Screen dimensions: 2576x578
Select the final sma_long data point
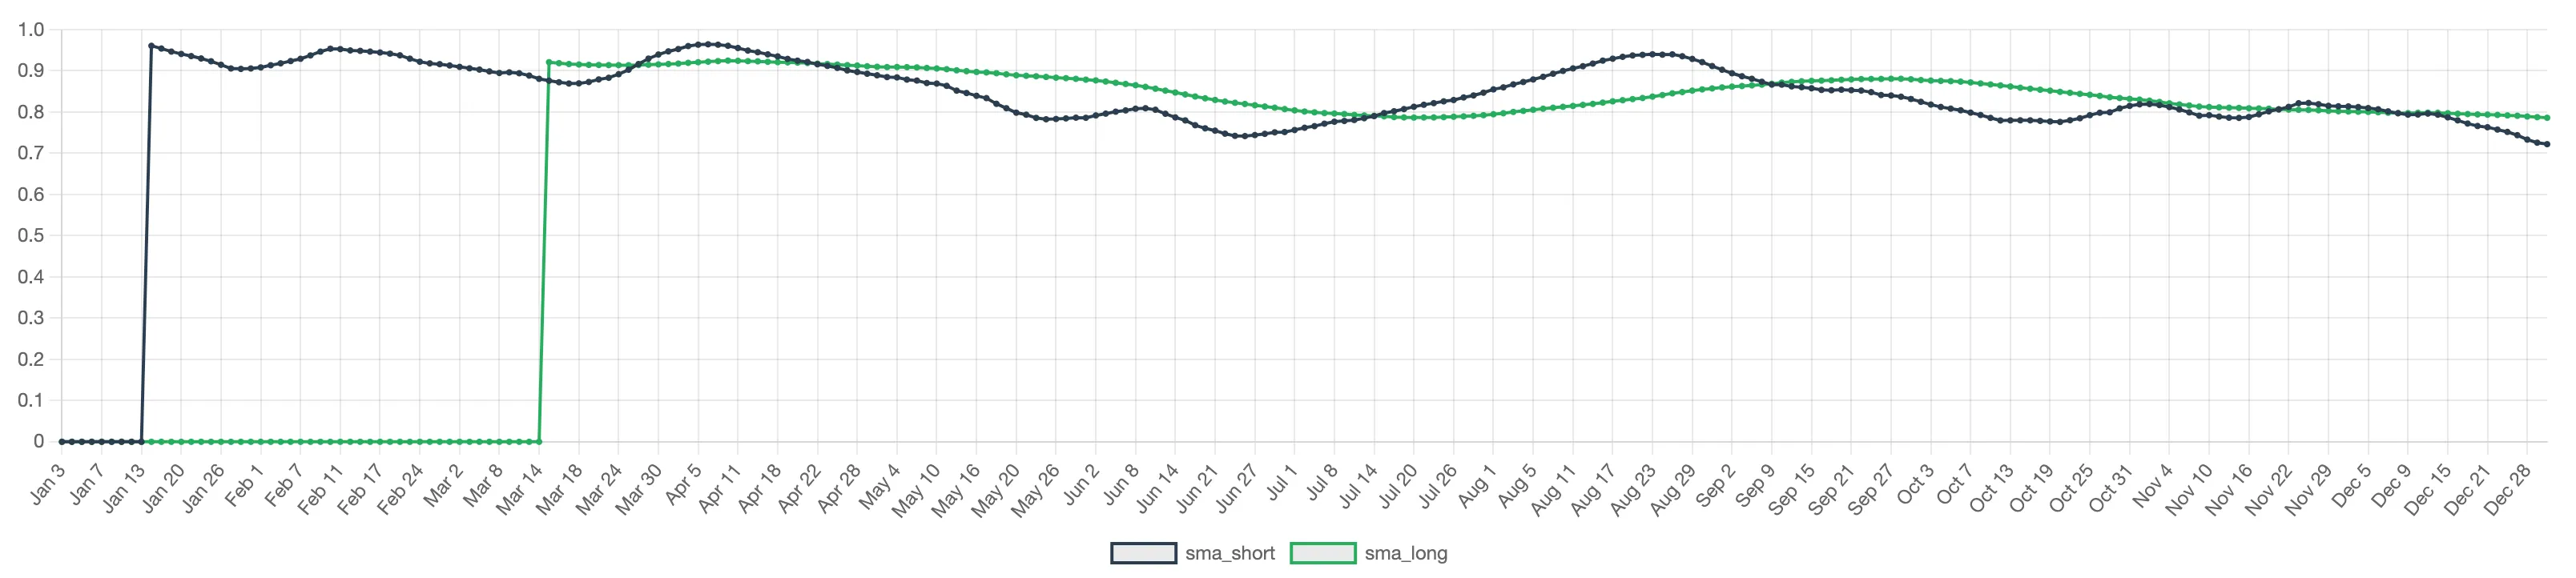click(x=2546, y=118)
